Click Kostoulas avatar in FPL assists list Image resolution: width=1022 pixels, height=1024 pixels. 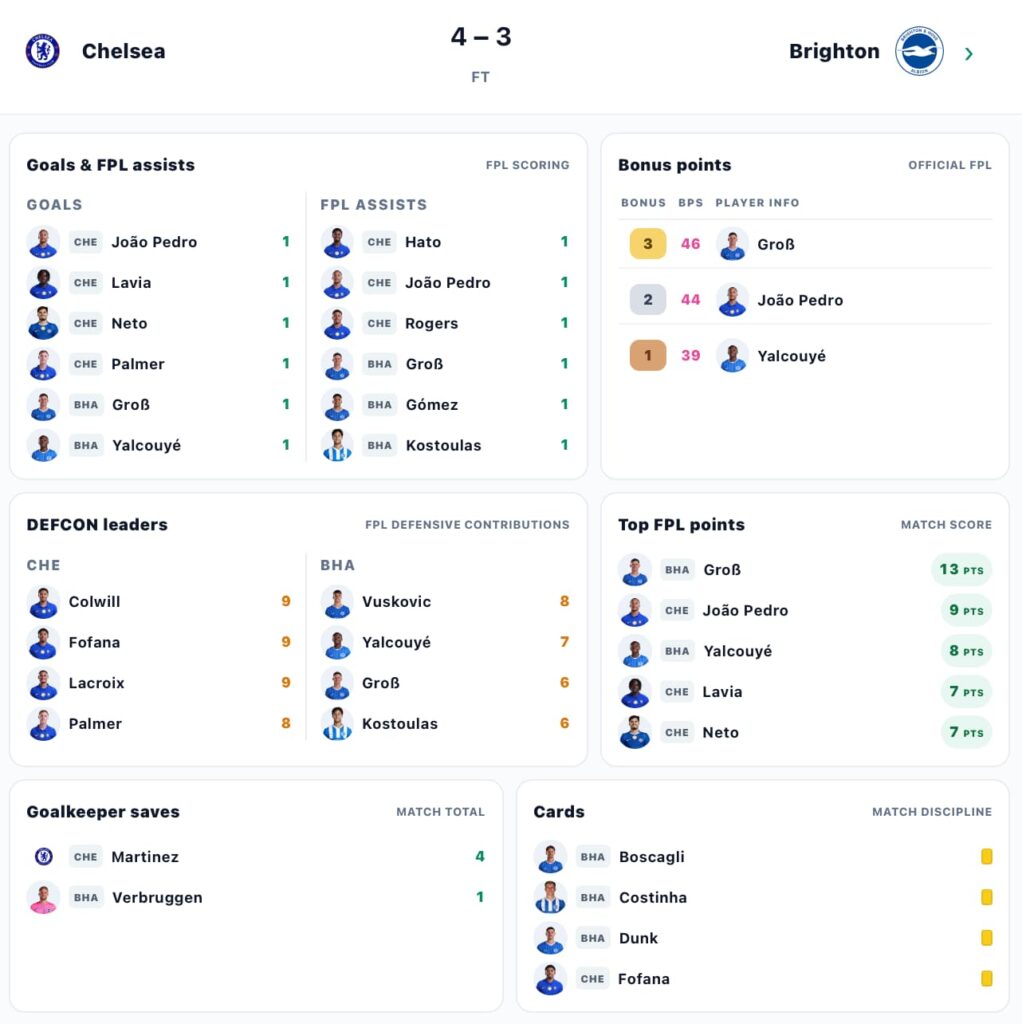pos(337,445)
